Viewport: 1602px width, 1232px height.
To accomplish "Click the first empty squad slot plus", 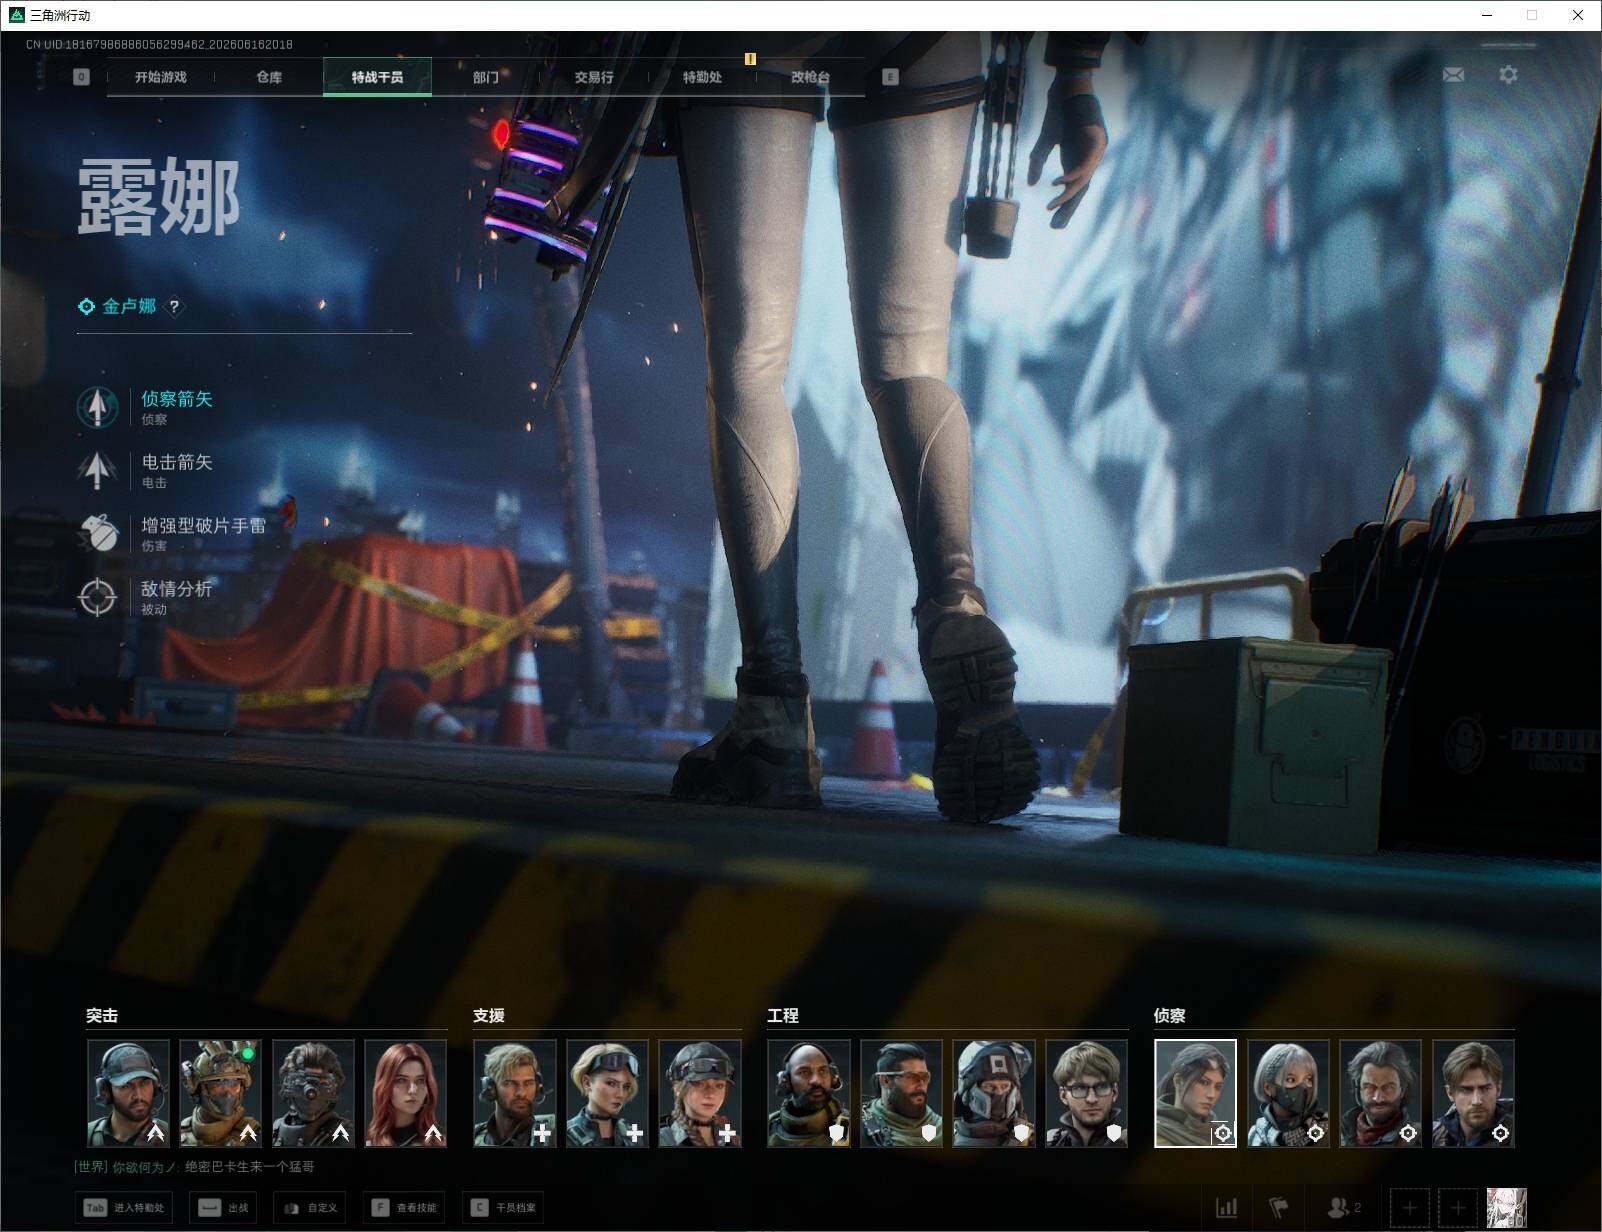I will (x=1410, y=1208).
